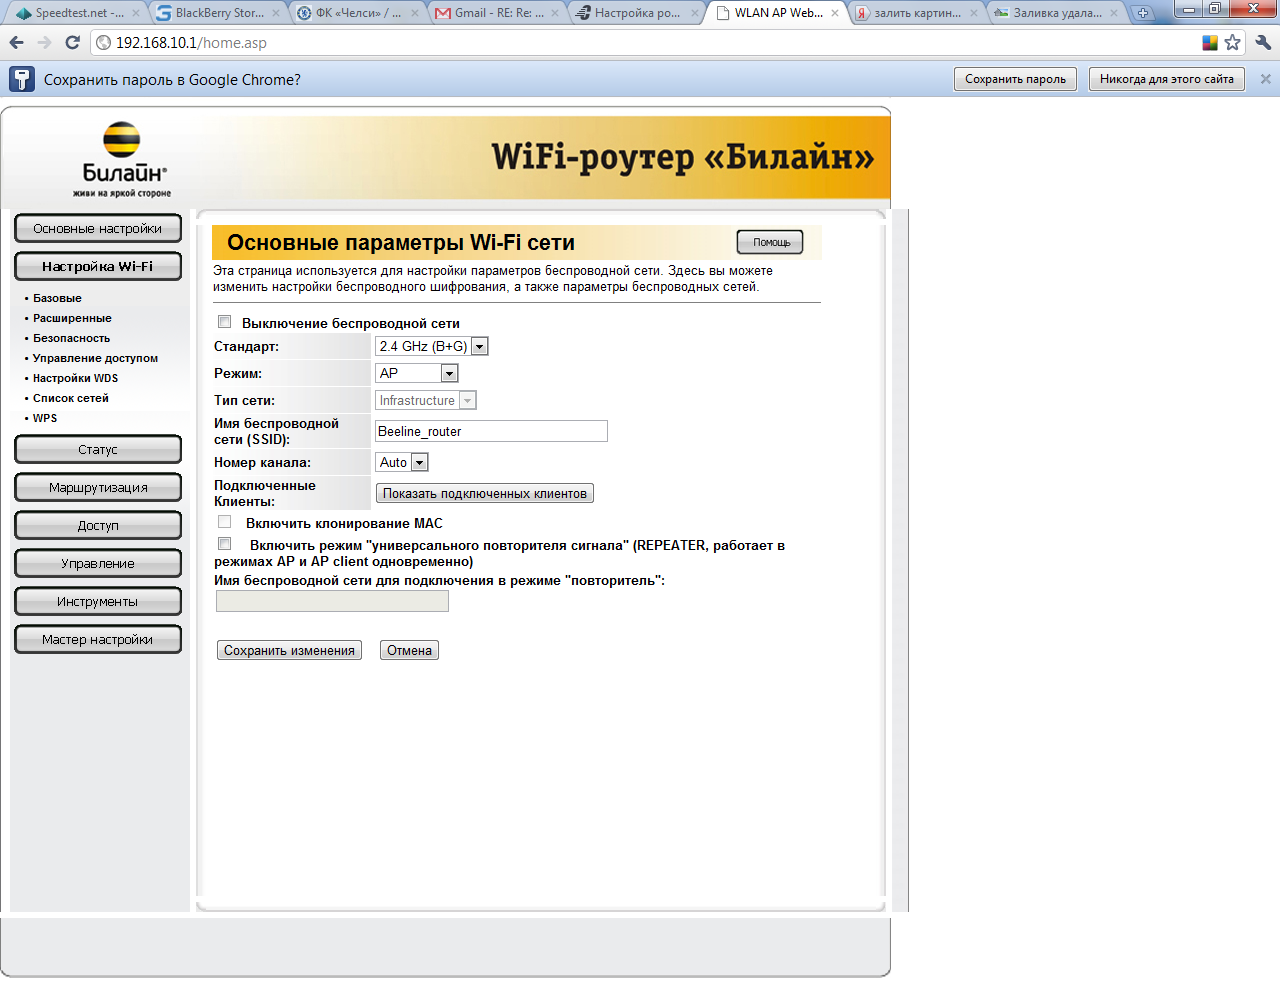Choose Никогда для этого сайта
This screenshot has width=1280, height=984.
[x=1167, y=79]
